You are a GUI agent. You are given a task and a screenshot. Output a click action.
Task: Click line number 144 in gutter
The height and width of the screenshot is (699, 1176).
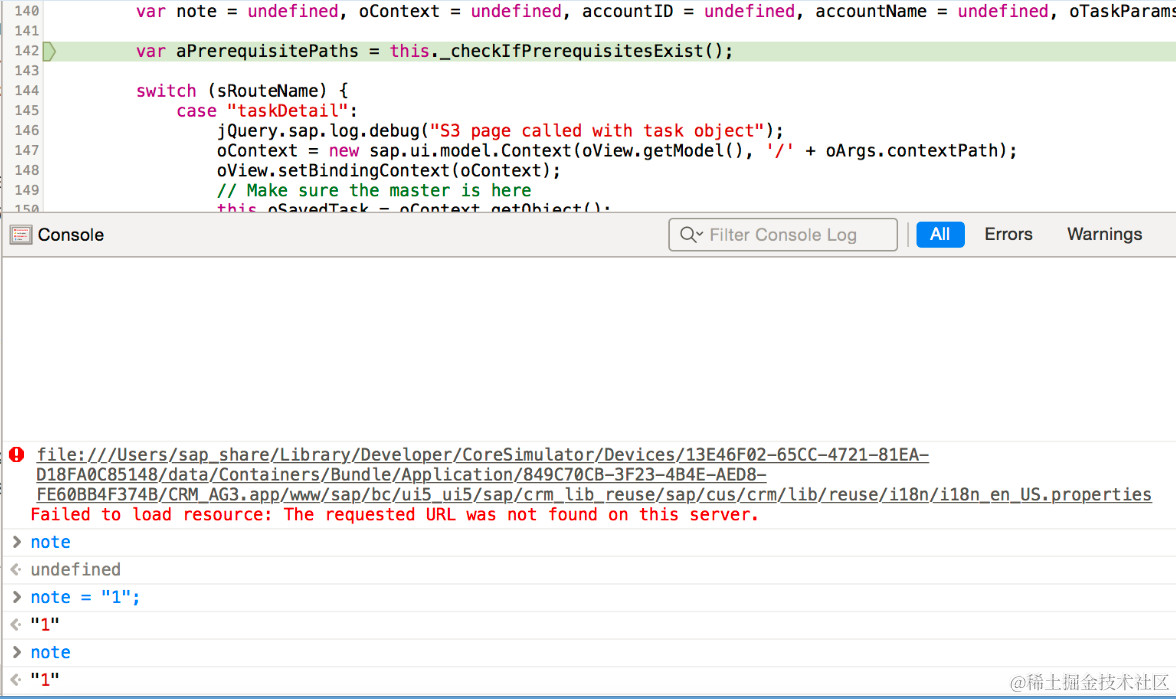point(26,91)
